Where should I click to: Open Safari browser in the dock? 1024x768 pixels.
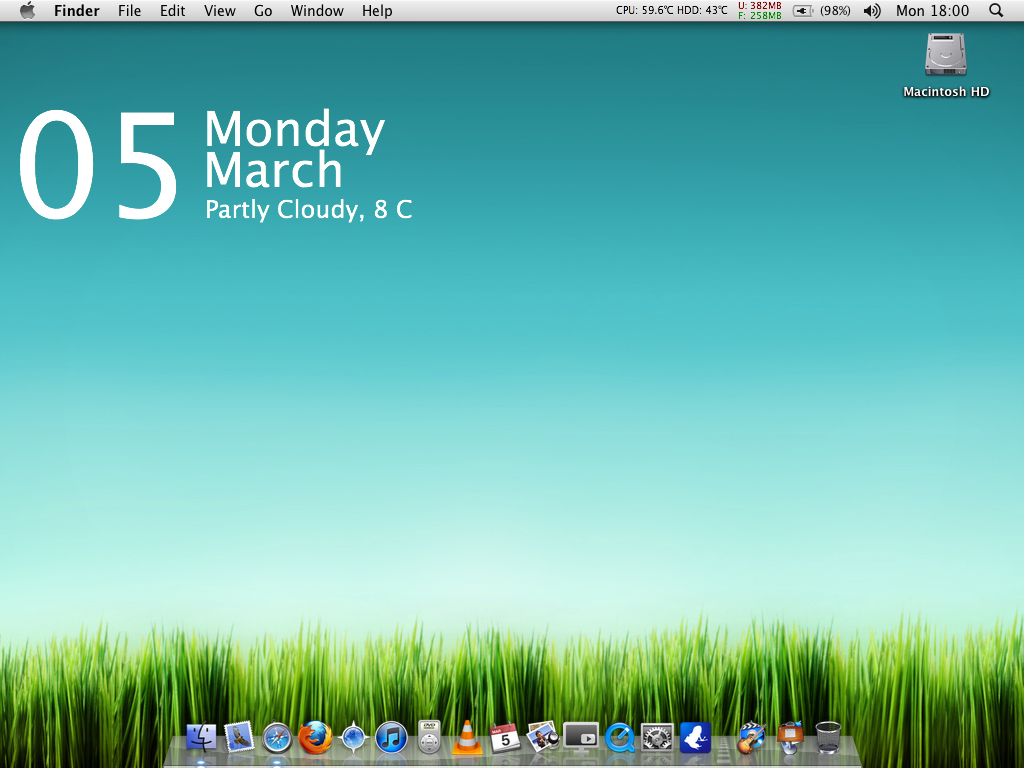(277, 738)
